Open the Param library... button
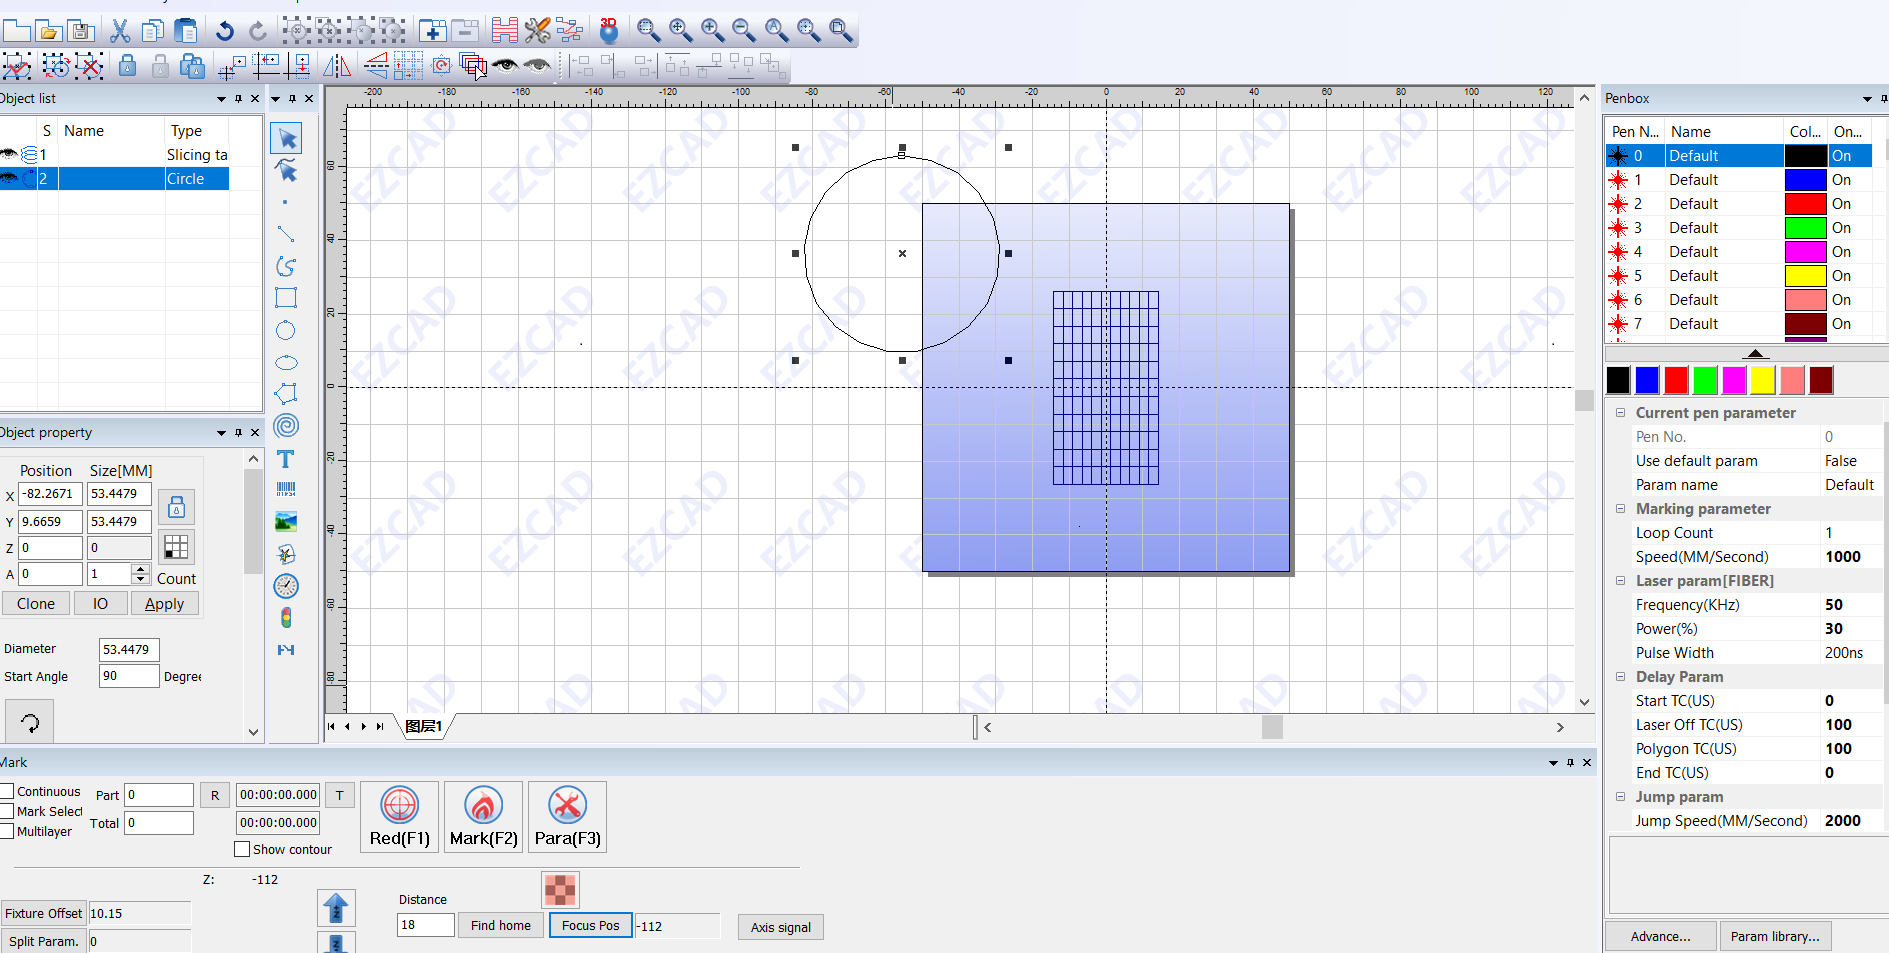This screenshot has height=953, width=1889. click(1775, 936)
